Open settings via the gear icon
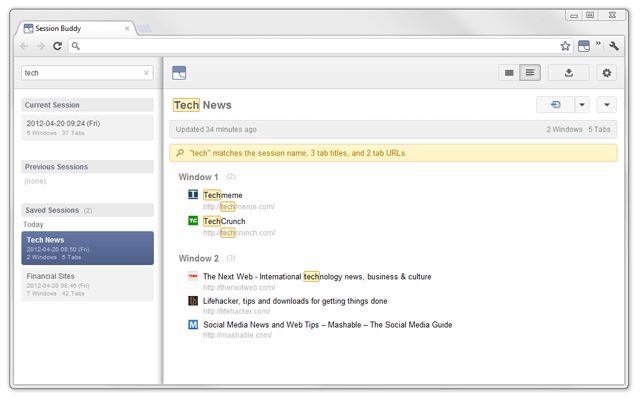 click(x=607, y=73)
